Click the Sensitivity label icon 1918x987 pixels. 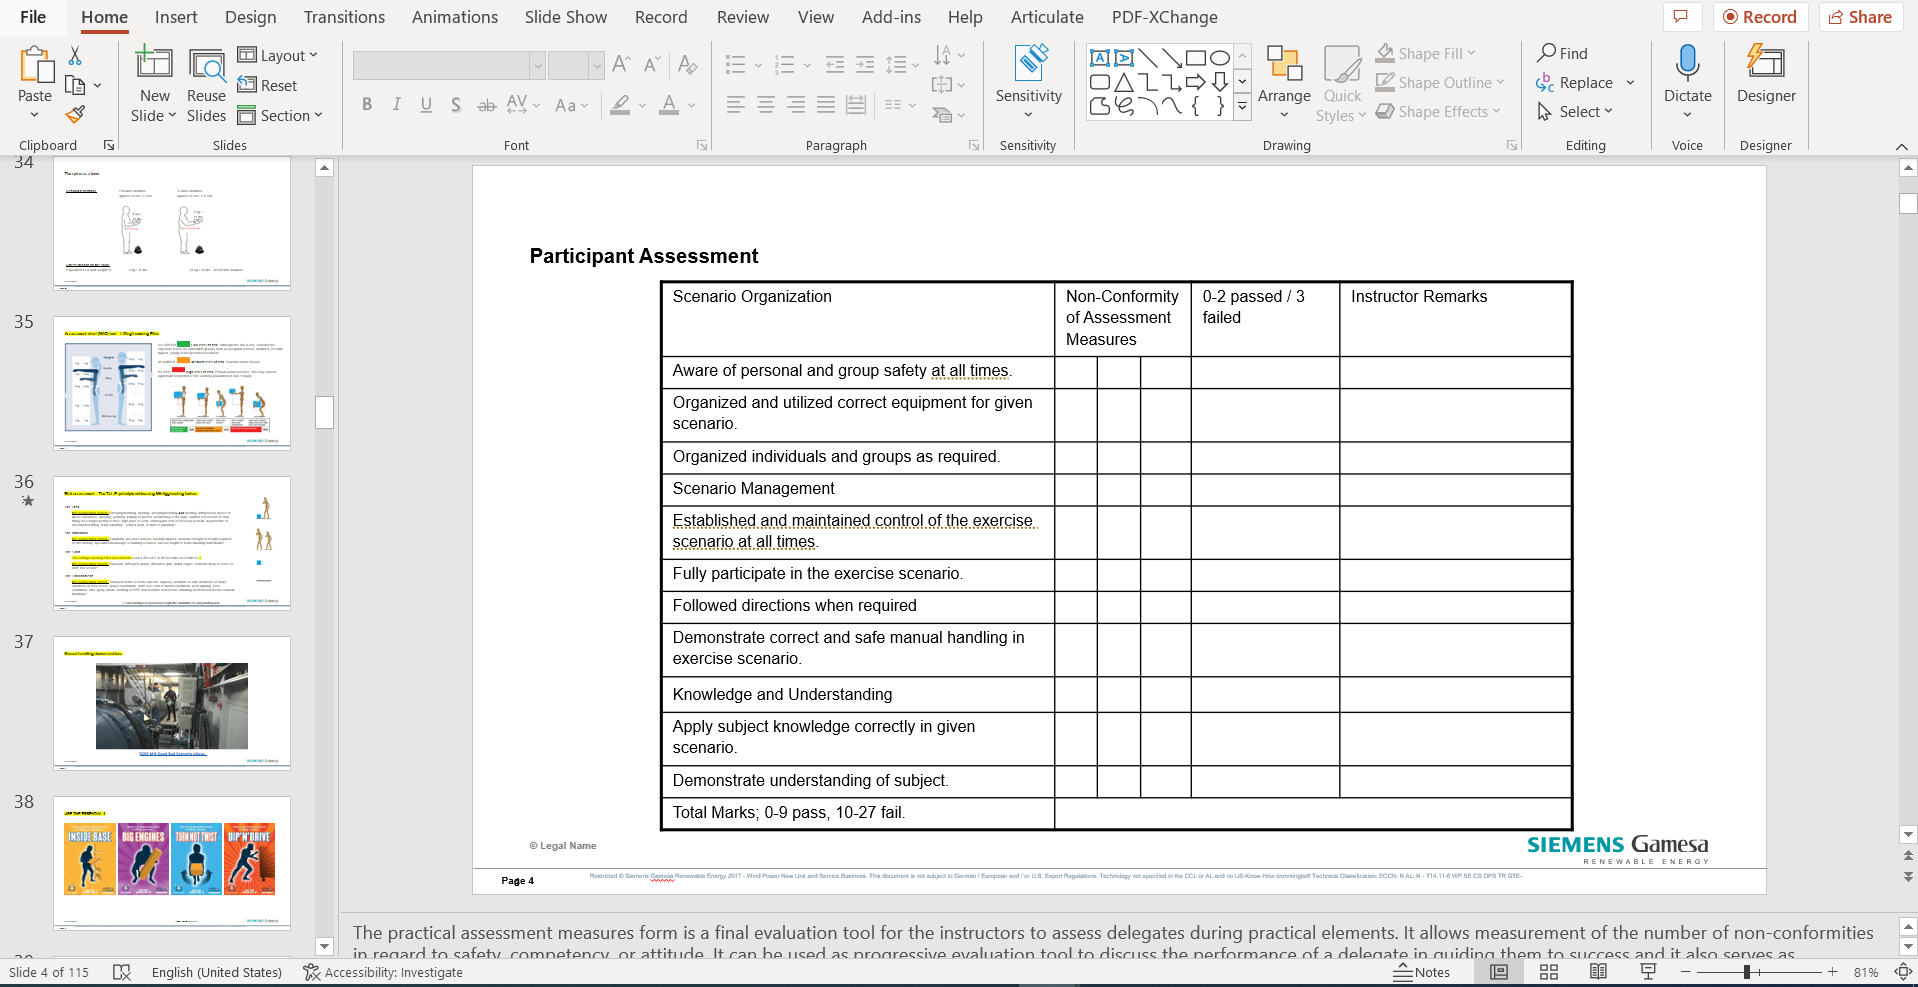[1029, 63]
